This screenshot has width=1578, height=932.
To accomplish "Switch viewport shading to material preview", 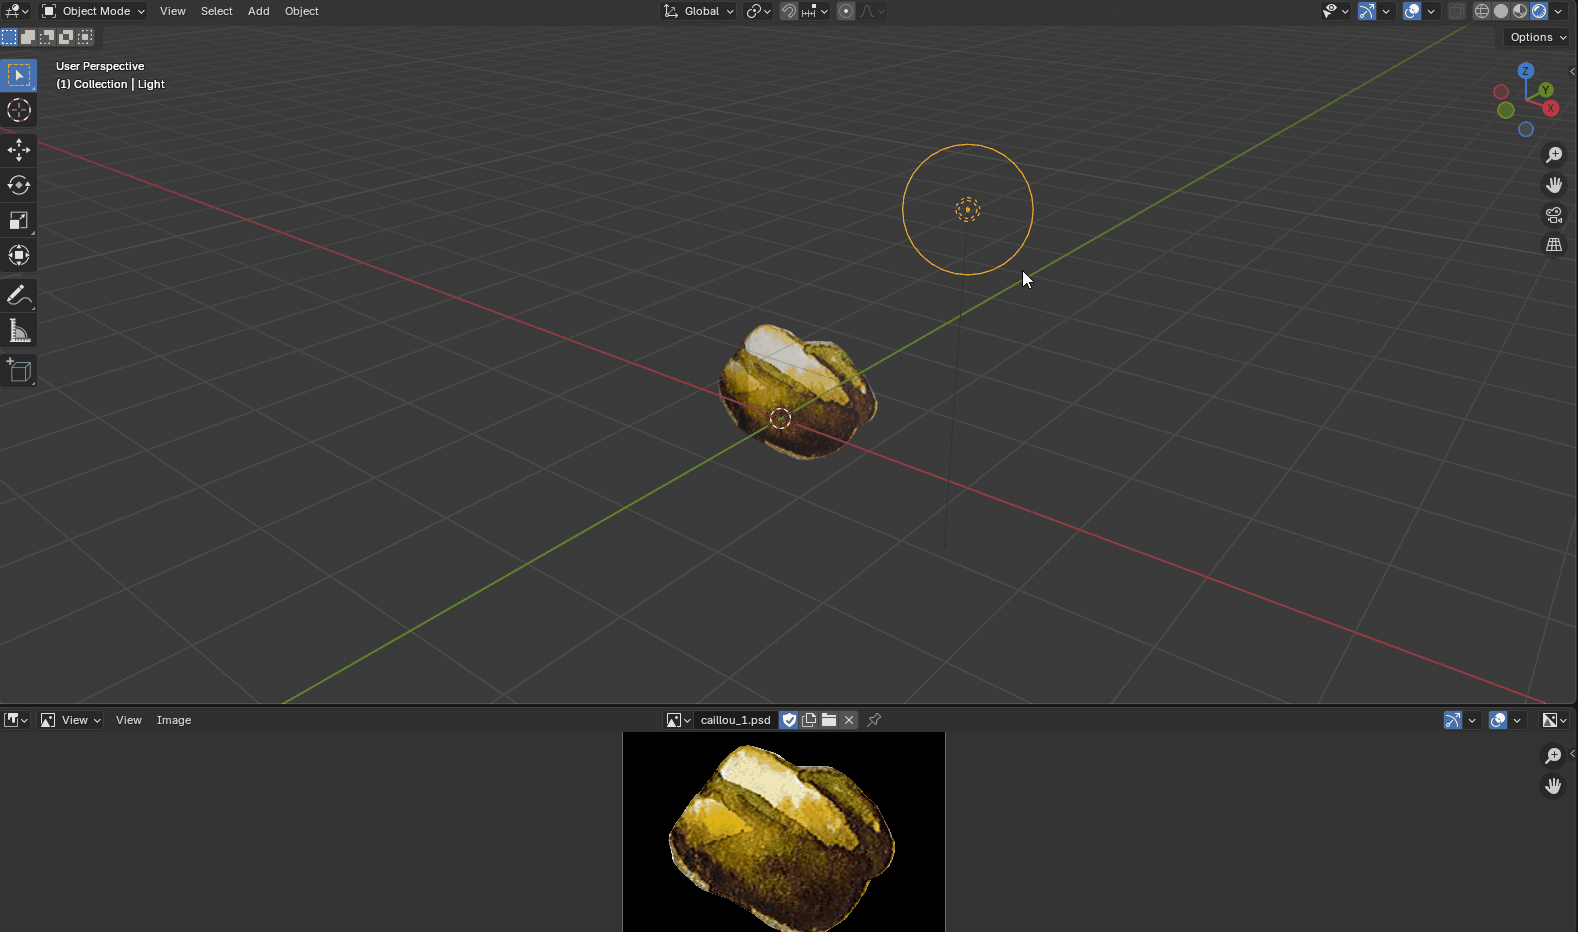I will click(1520, 11).
